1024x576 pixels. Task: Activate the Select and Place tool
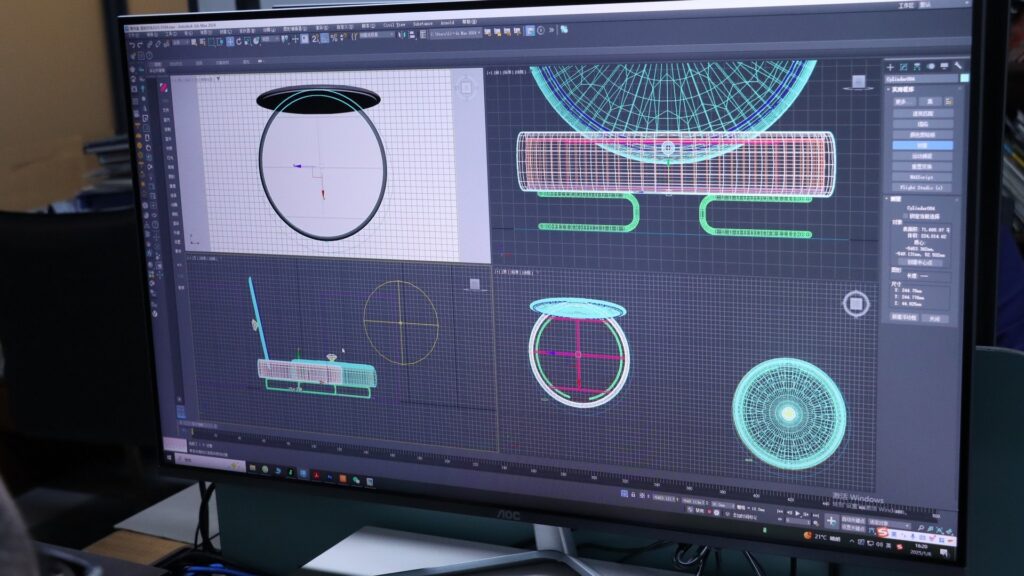[255, 40]
